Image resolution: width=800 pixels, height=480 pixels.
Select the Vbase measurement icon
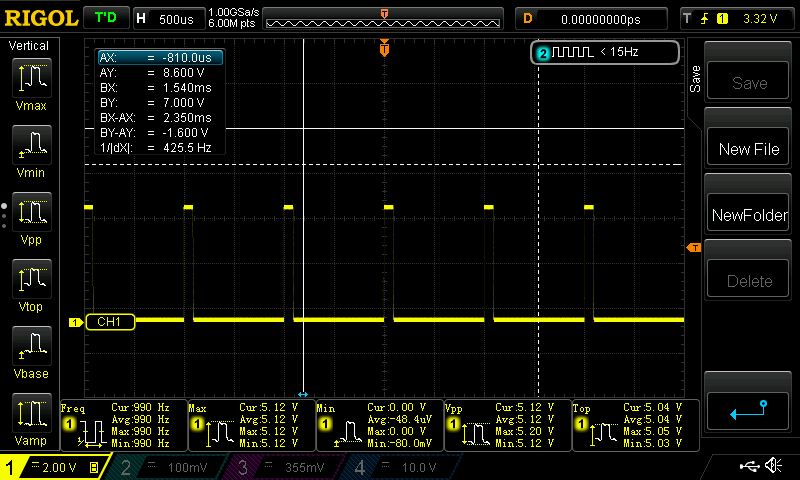click(x=32, y=347)
